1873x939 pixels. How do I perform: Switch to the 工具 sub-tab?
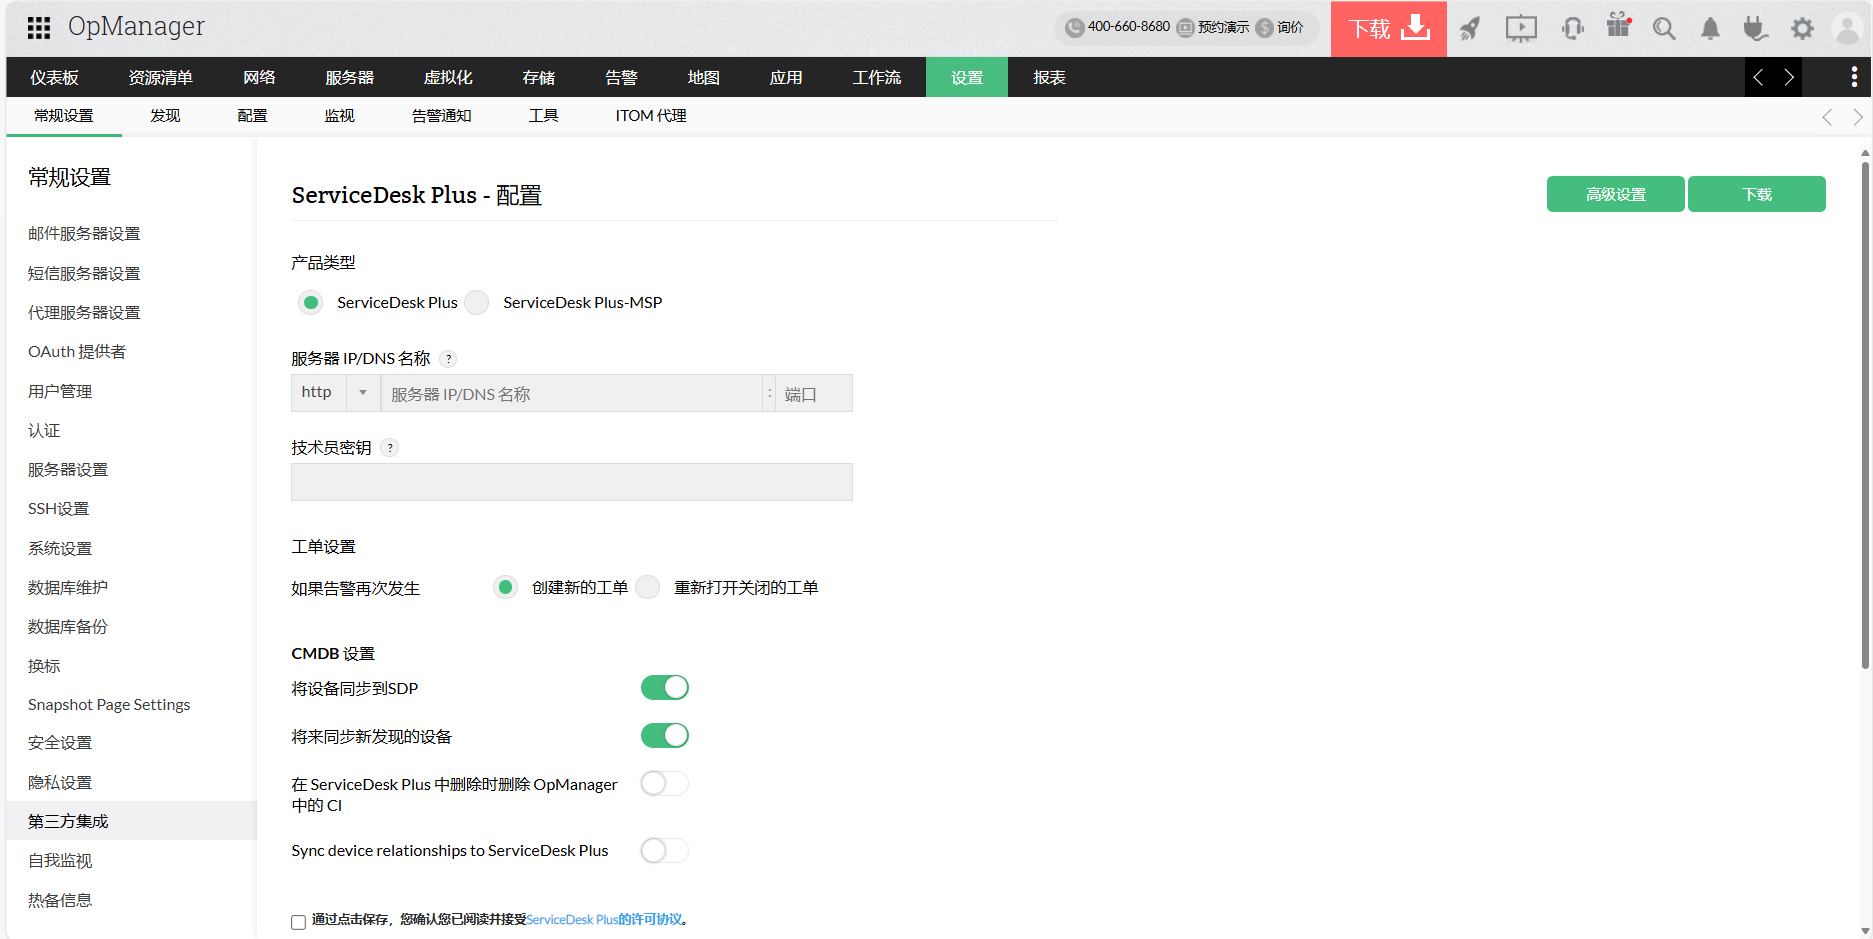(x=543, y=116)
